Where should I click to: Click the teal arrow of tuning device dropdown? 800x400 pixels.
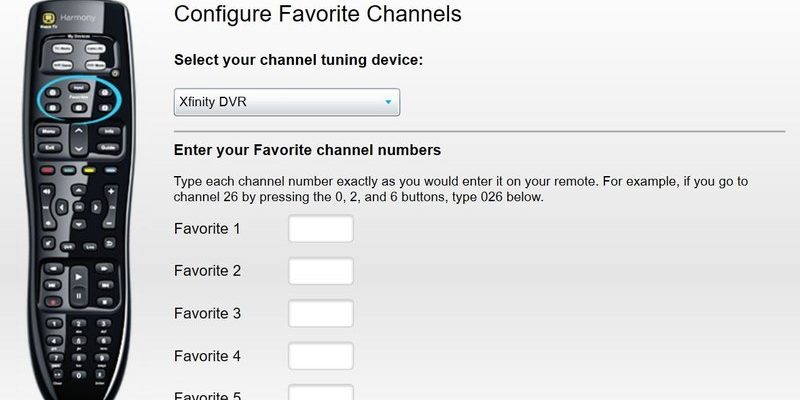388,102
